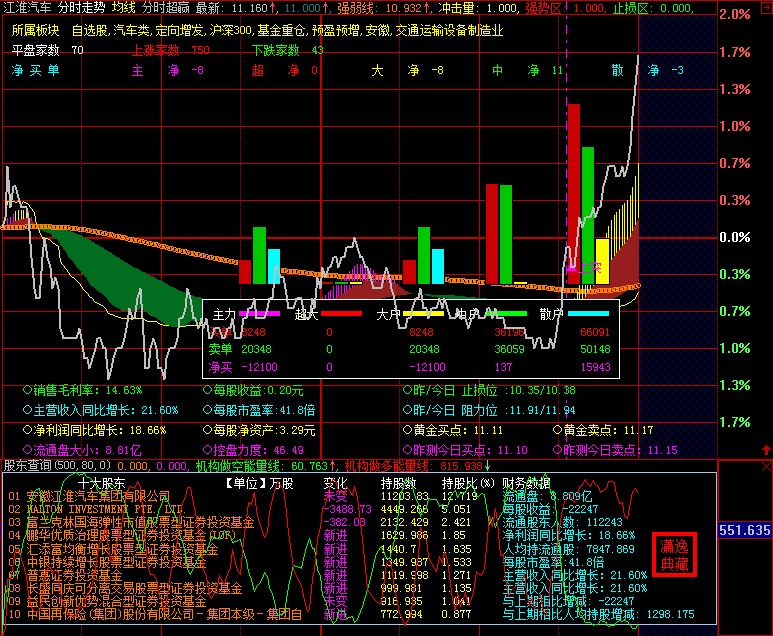This screenshot has height=636, width=773.
Task: Click the 流通股东人数 112243 entry
Action: coord(562,522)
